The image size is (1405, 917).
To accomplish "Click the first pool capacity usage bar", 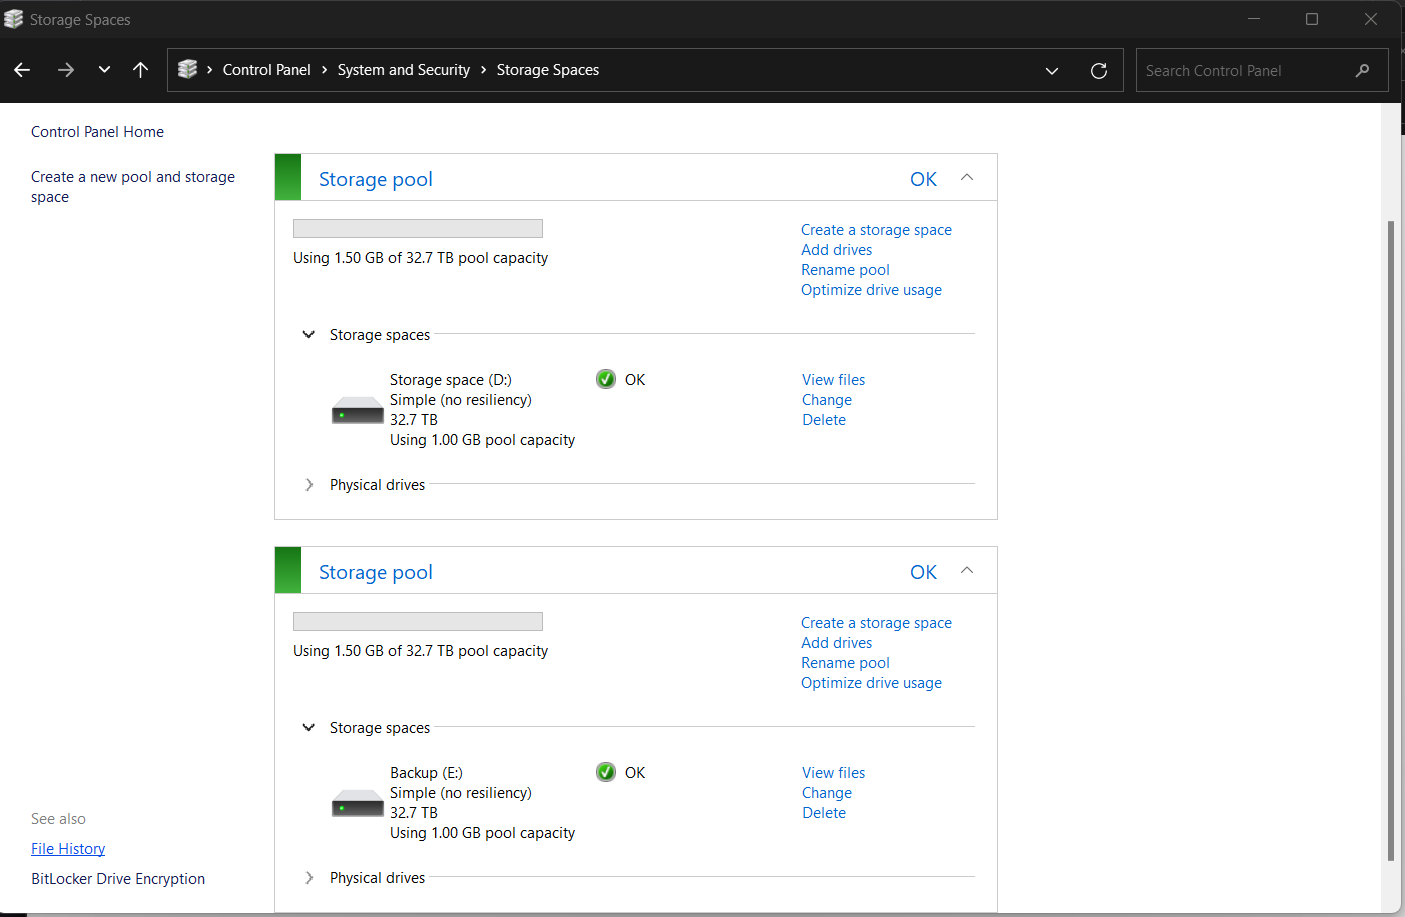I will point(417,229).
